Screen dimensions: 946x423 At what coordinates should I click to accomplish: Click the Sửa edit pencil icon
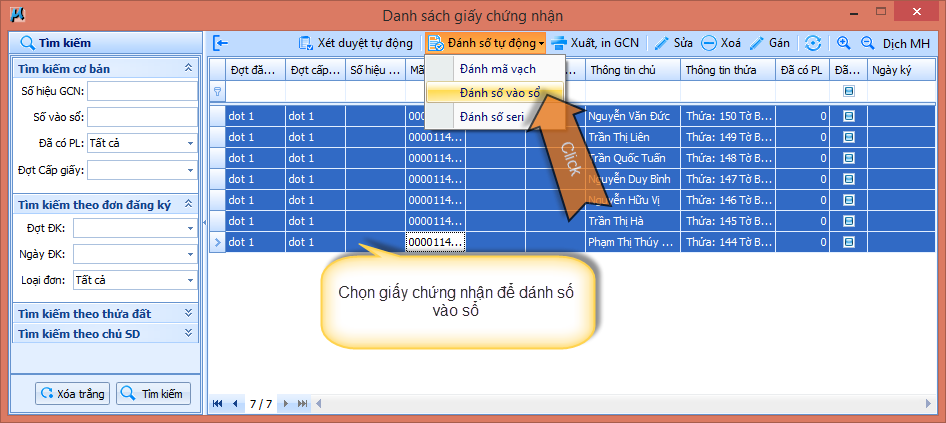[x=662, y=43]
